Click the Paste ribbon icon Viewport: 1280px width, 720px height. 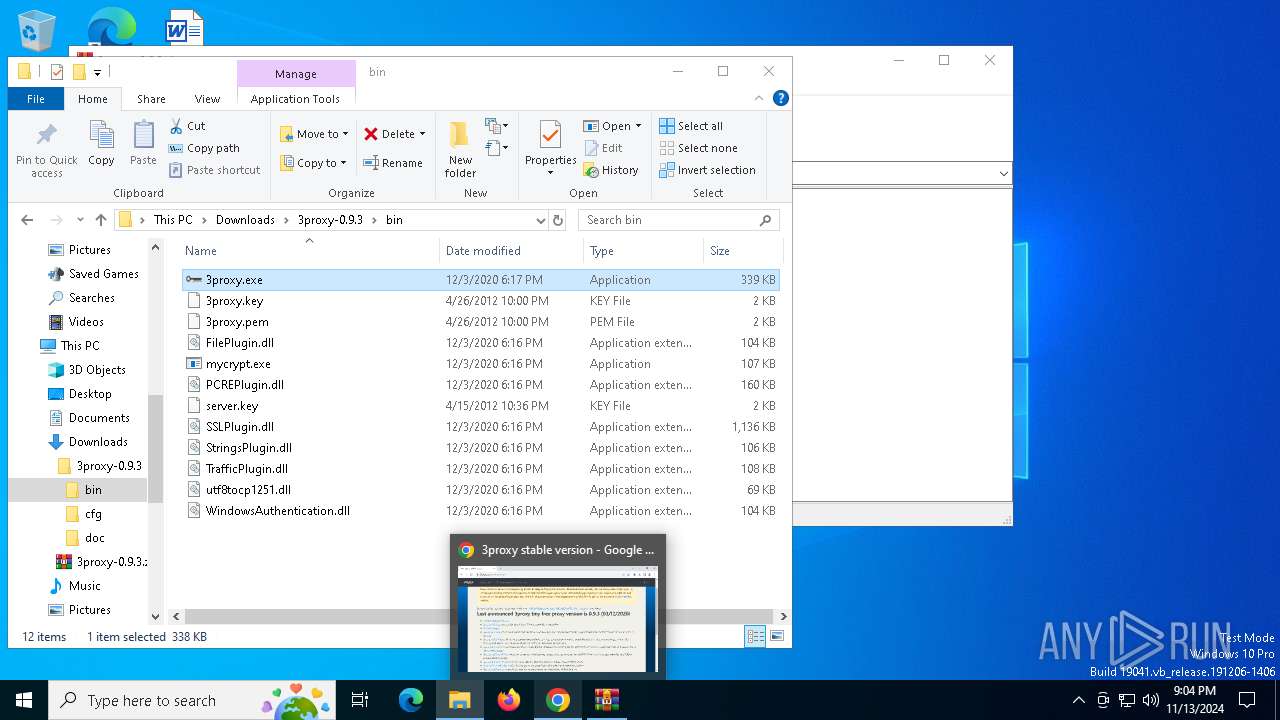143,143
